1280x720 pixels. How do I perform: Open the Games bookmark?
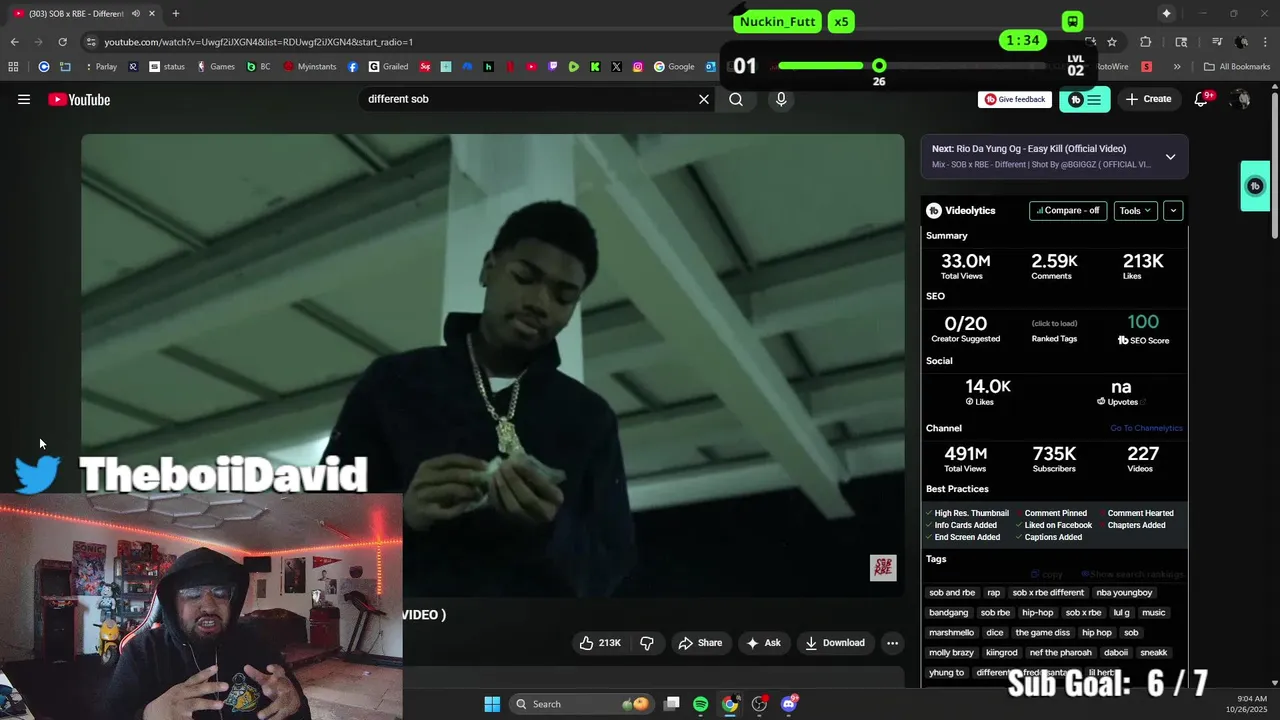pyautogui.click(x=216, y=67)
